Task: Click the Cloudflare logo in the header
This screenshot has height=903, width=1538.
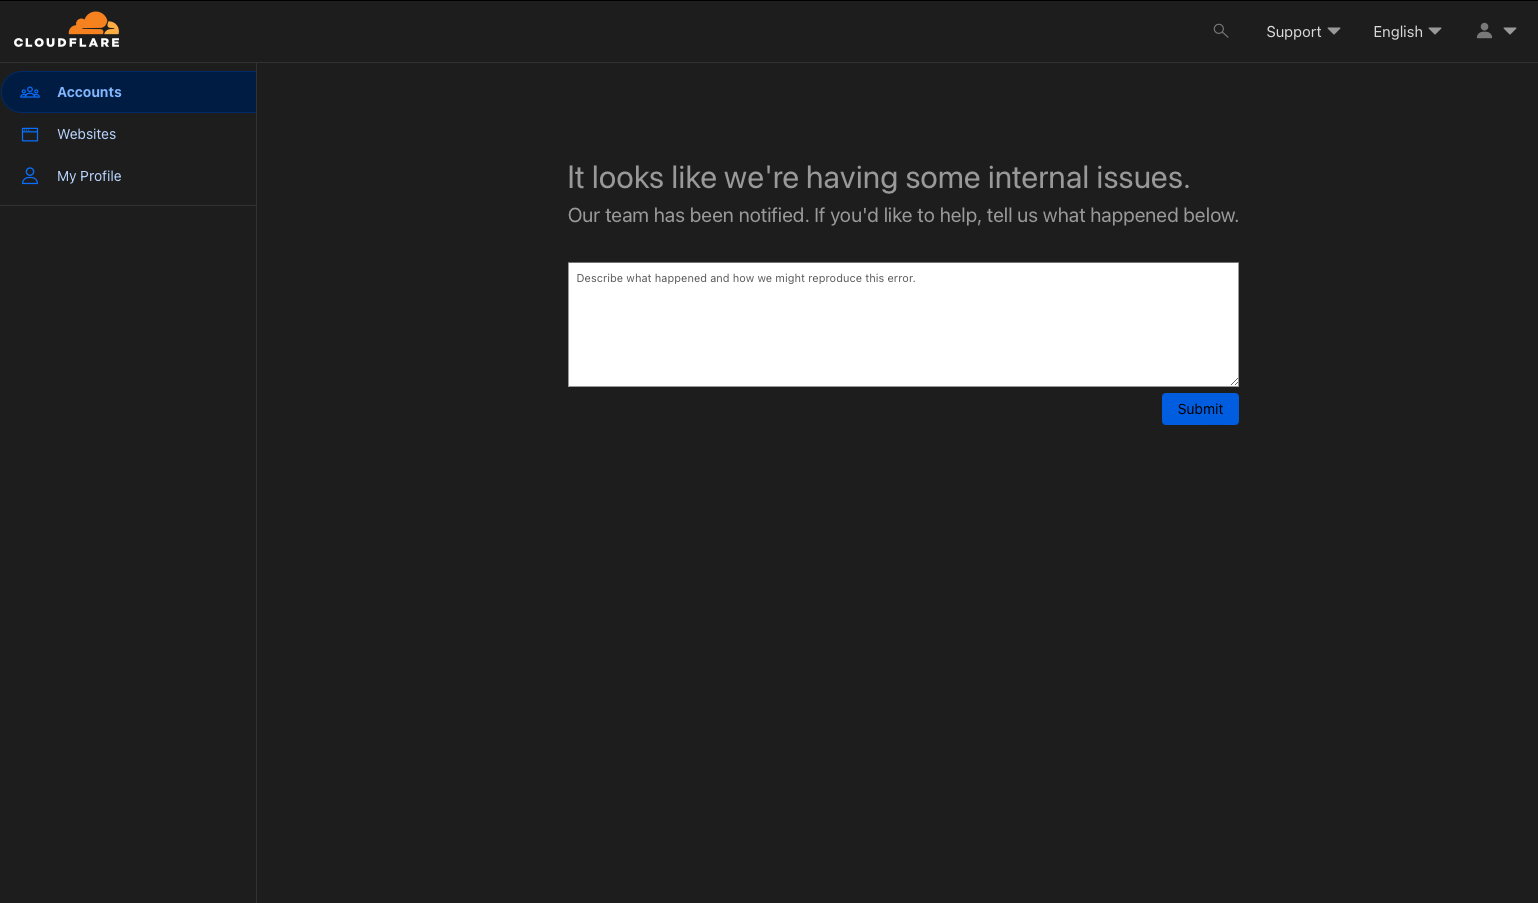Action: pos(66,29)
